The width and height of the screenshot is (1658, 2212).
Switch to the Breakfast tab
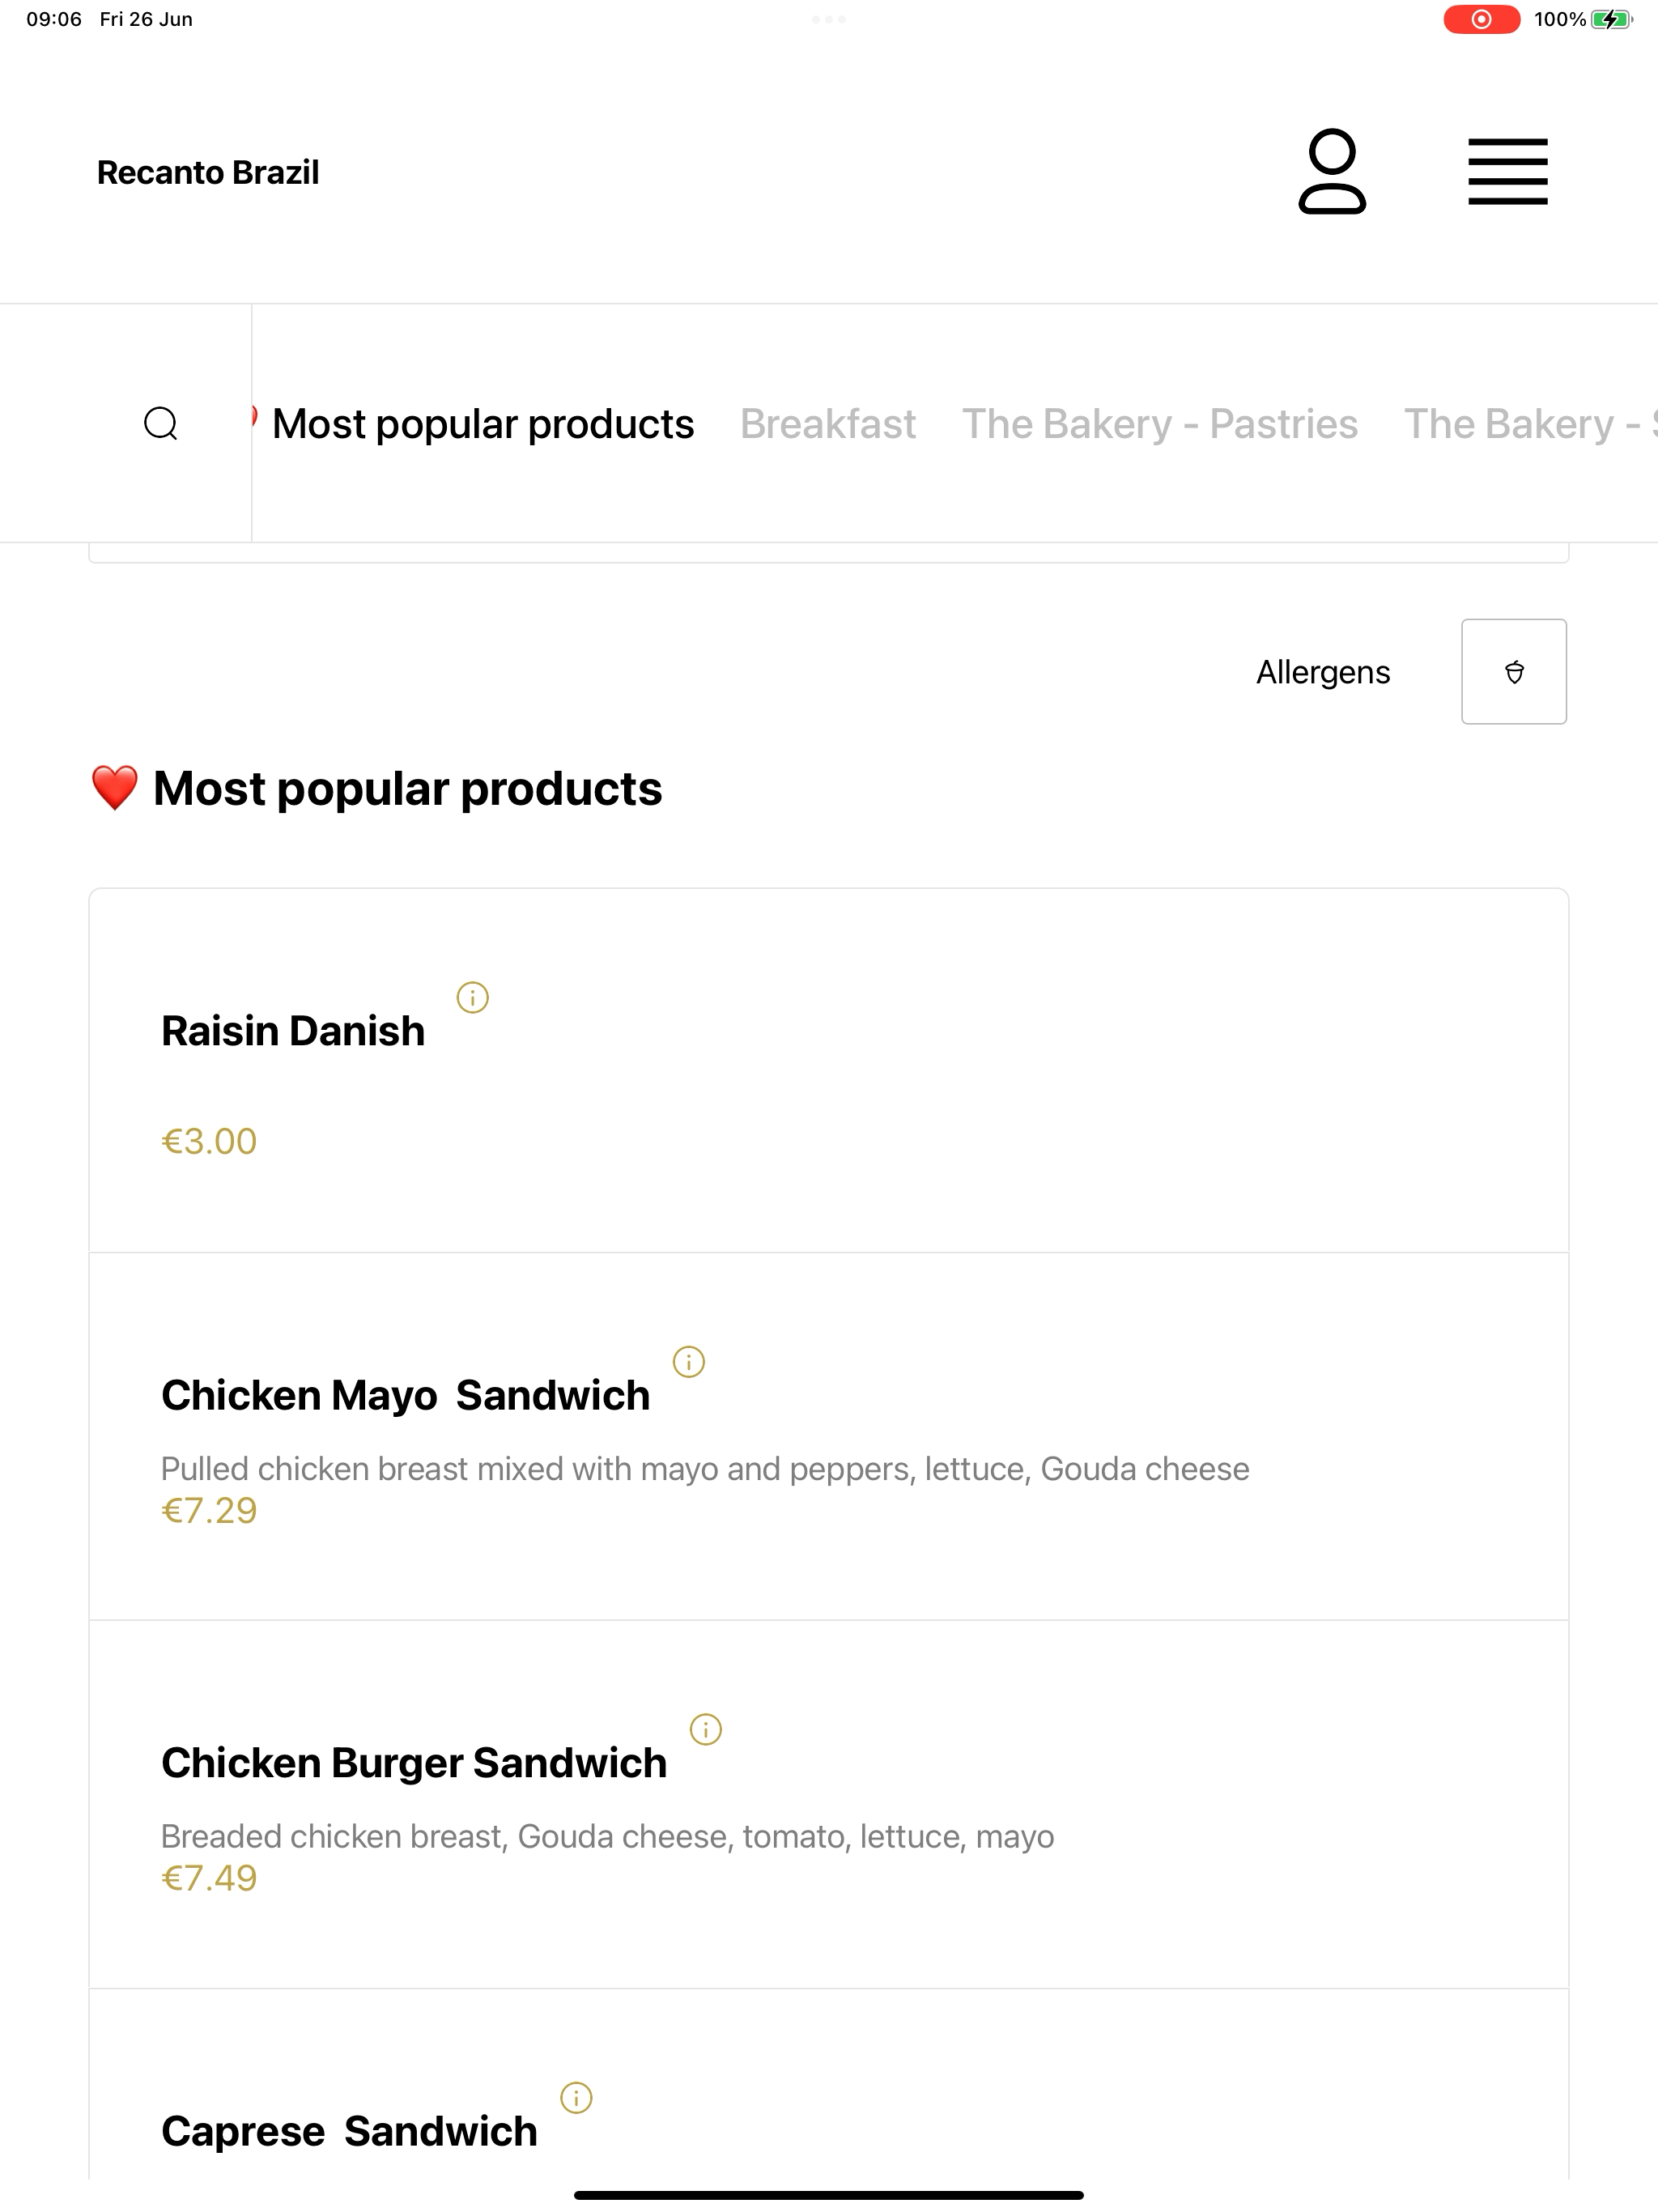pyautogui.click(x=827, y=423)
